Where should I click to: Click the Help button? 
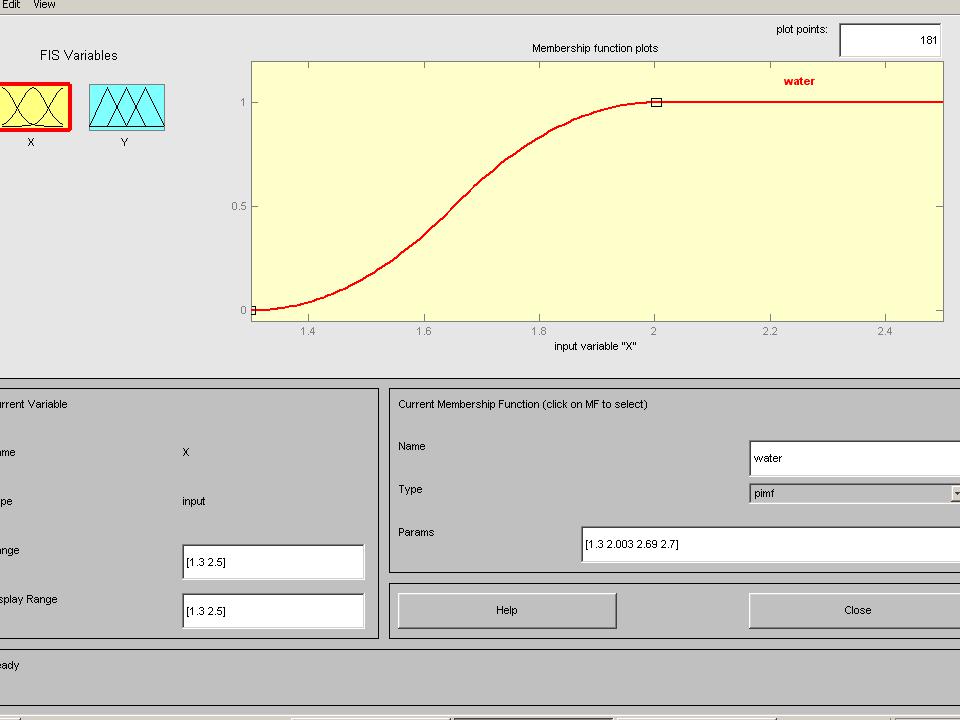point(507,610)
